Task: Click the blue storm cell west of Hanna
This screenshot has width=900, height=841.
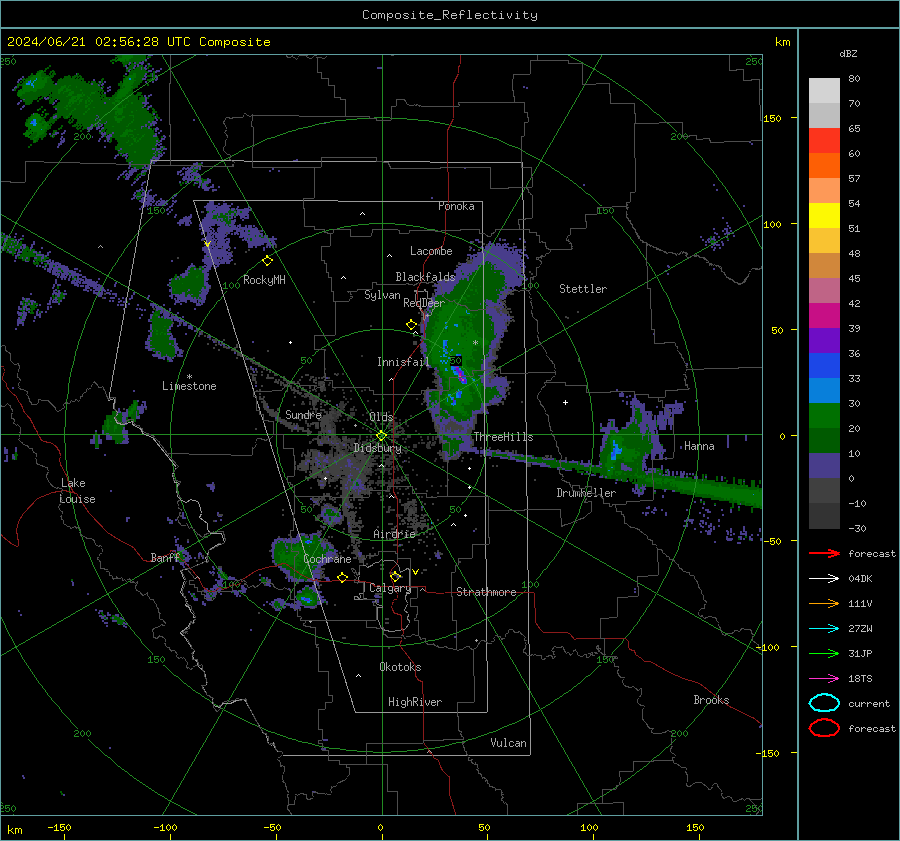Action: [x=615, y=449]
